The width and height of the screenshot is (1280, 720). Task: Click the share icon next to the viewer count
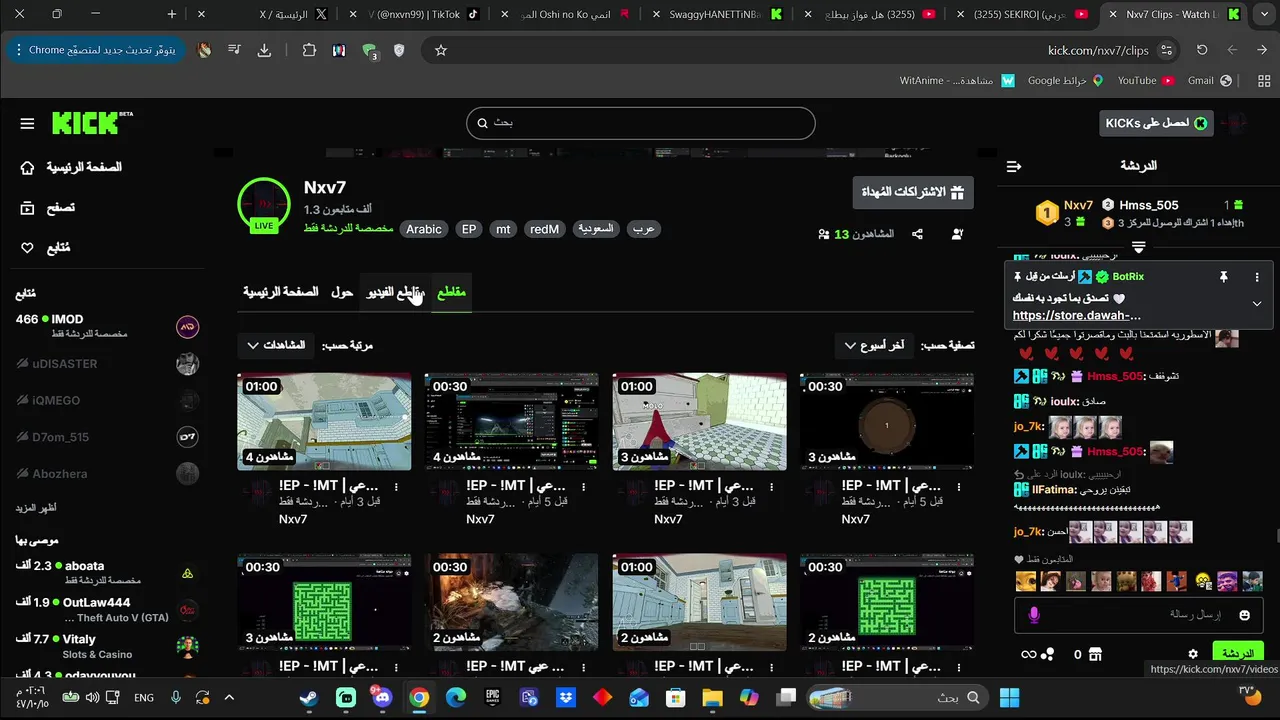[x=917, y=234]
